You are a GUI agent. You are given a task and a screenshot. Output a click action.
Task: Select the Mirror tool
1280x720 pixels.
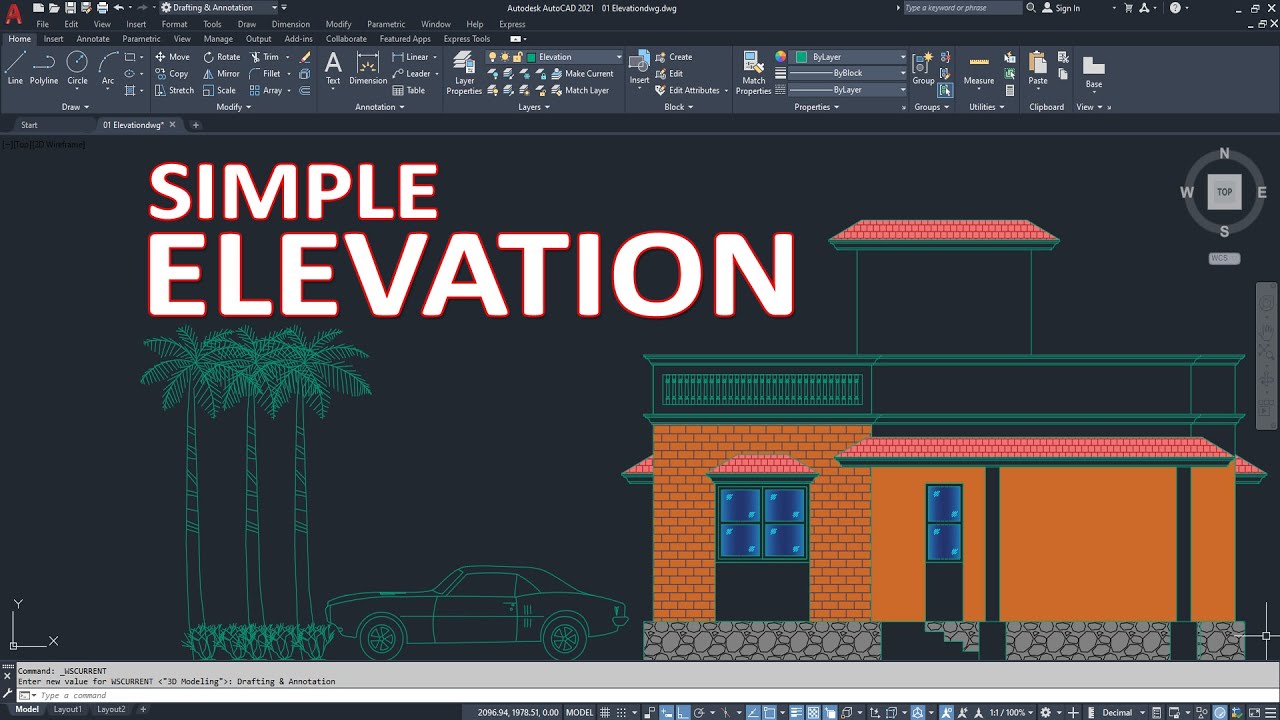click(222, 73)
